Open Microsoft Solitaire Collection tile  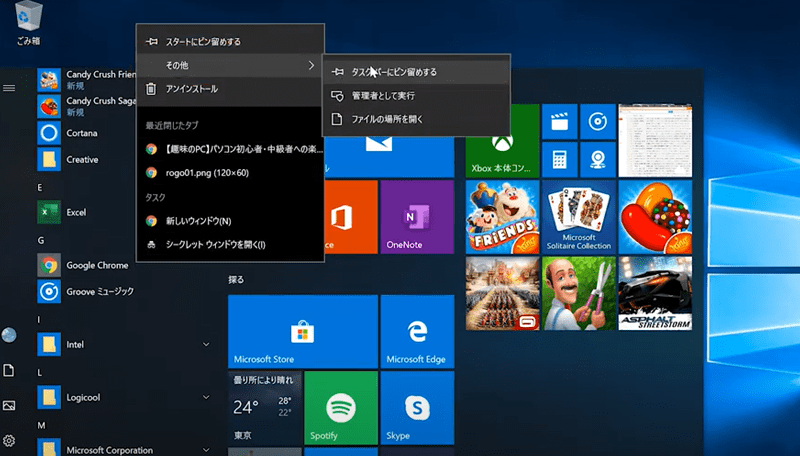point(579,217)
